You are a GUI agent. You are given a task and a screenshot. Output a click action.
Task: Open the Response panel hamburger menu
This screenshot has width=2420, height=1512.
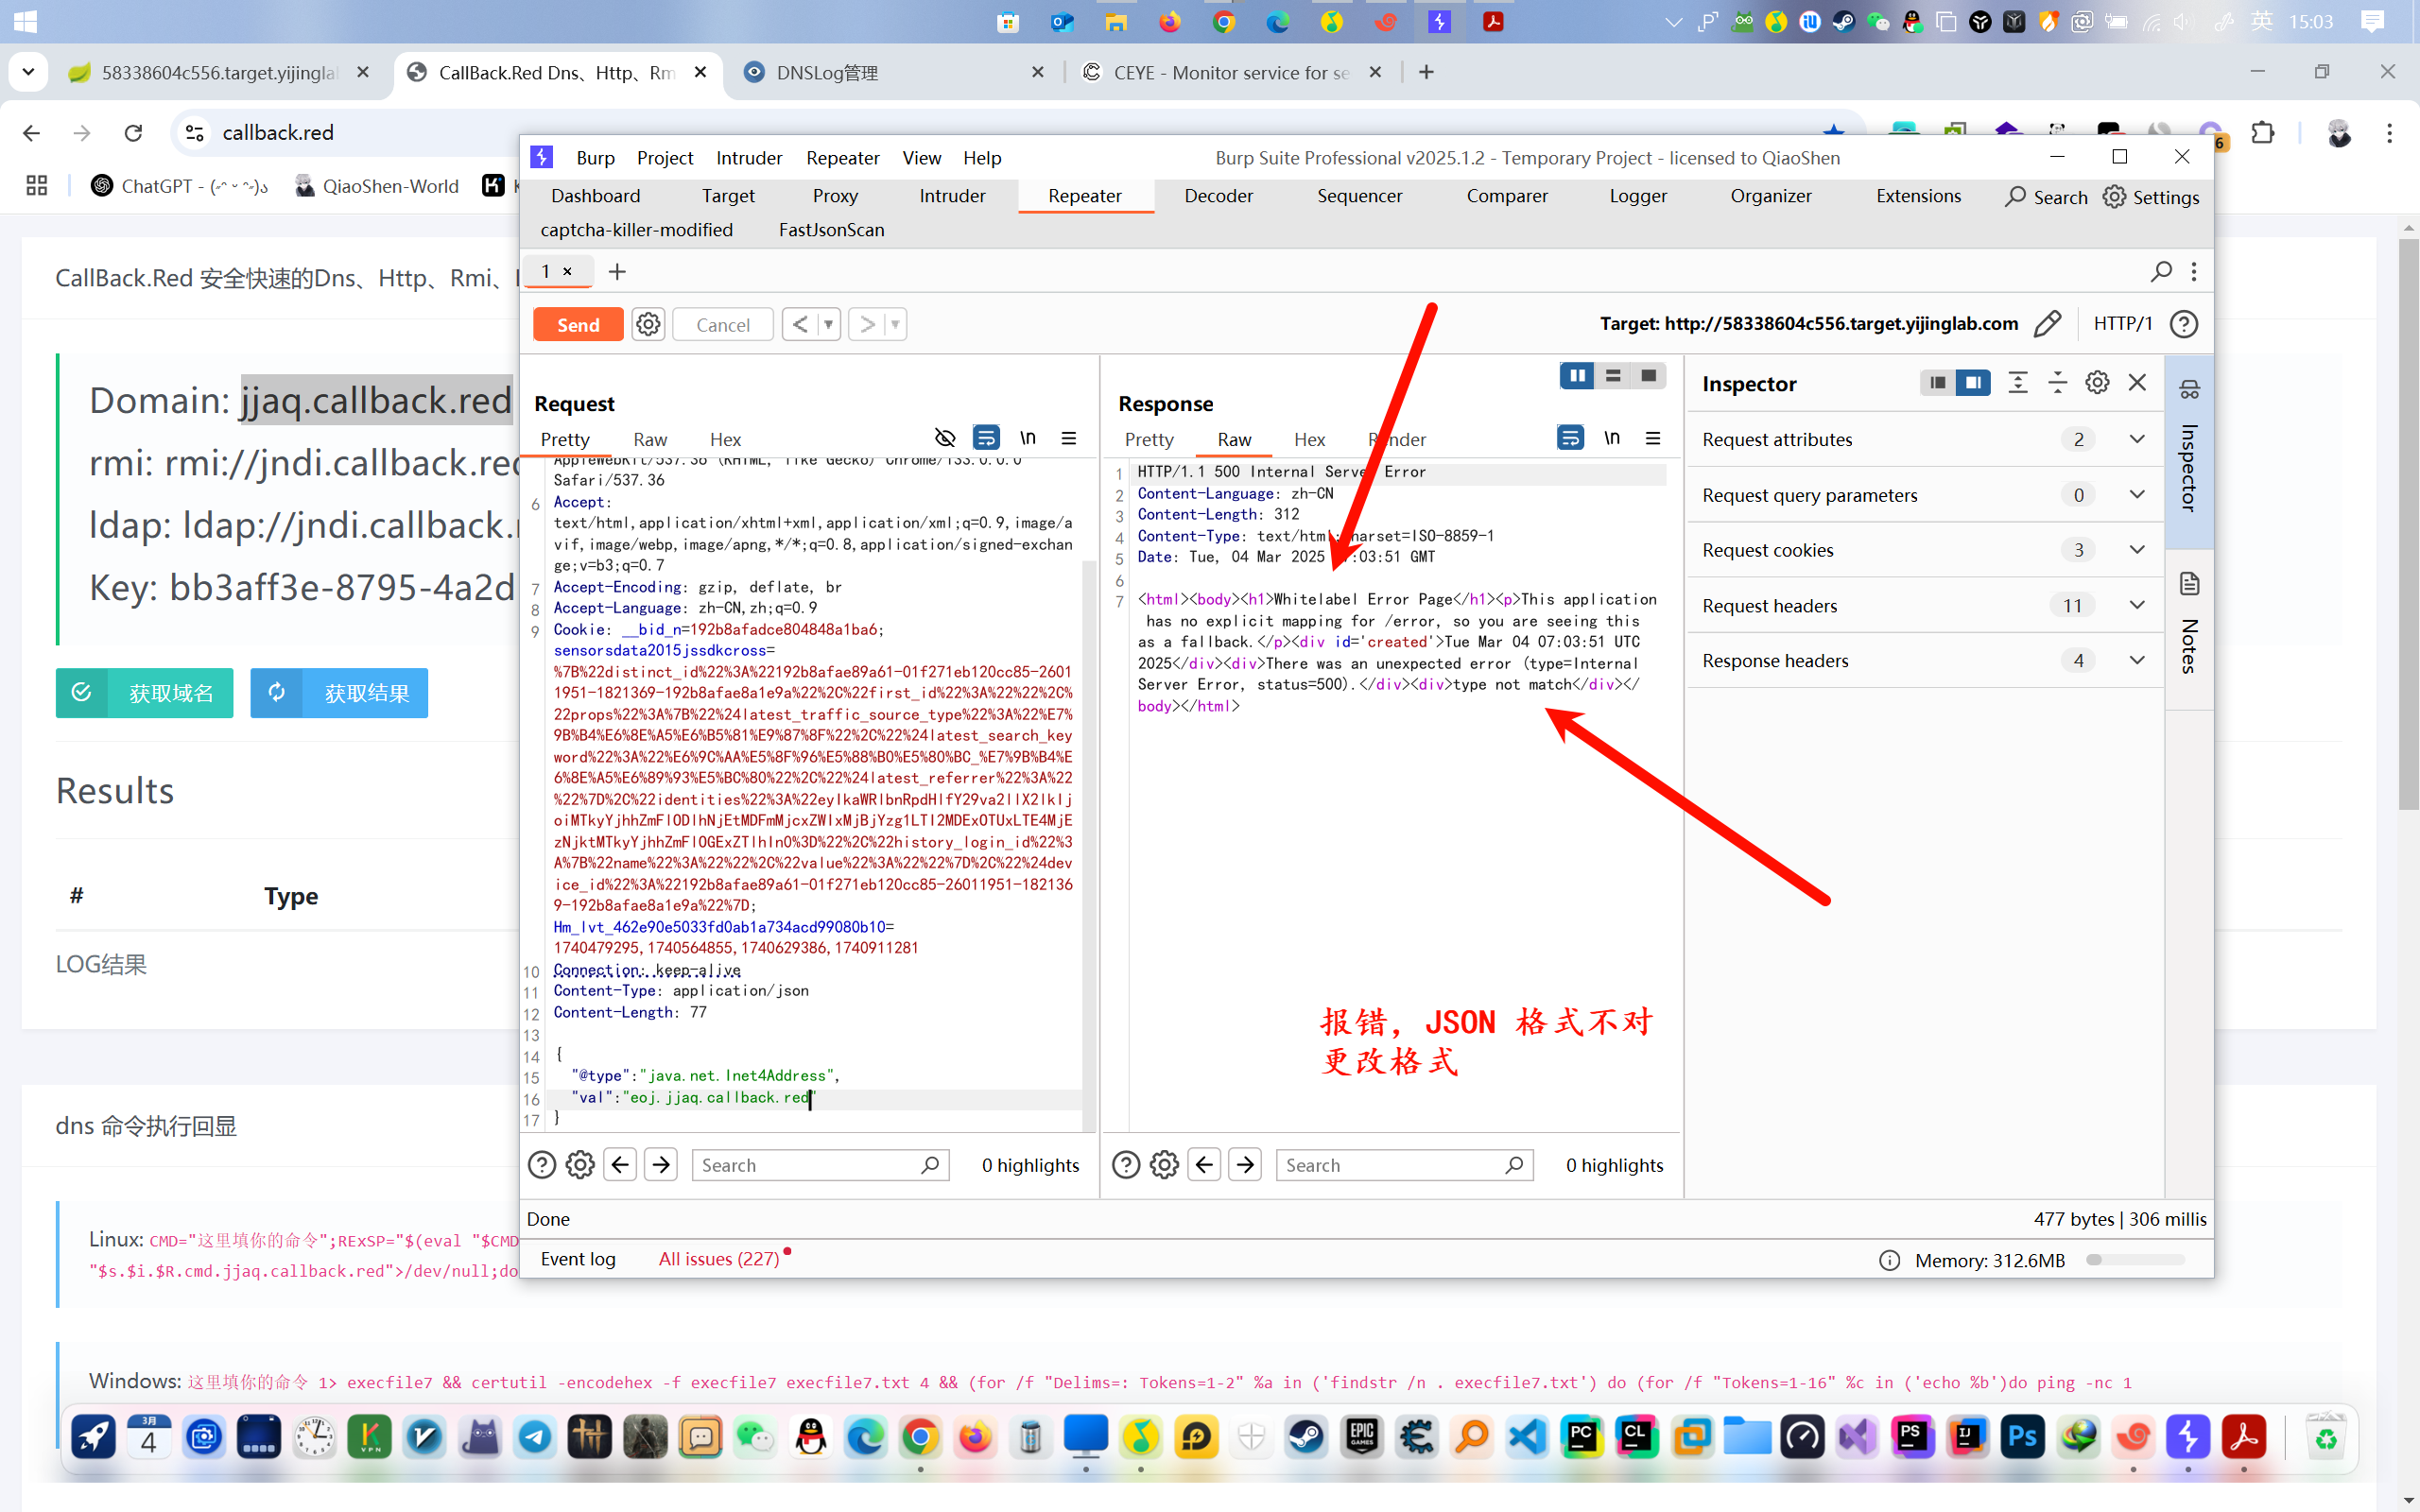[x=1653, y=438]
